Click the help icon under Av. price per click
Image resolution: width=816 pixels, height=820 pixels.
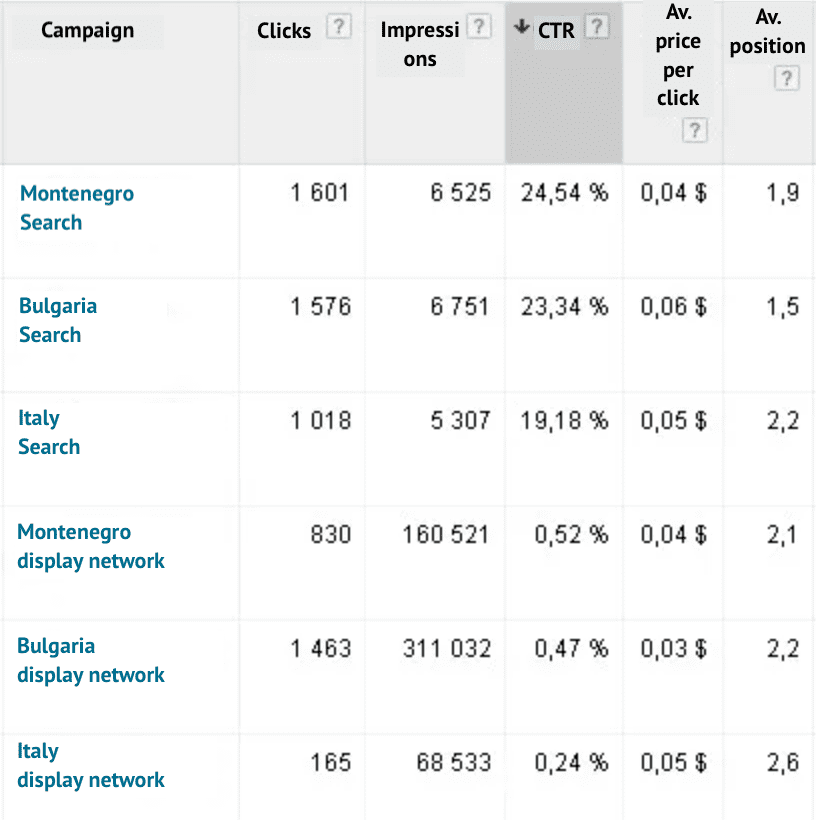tap(695, 130)
